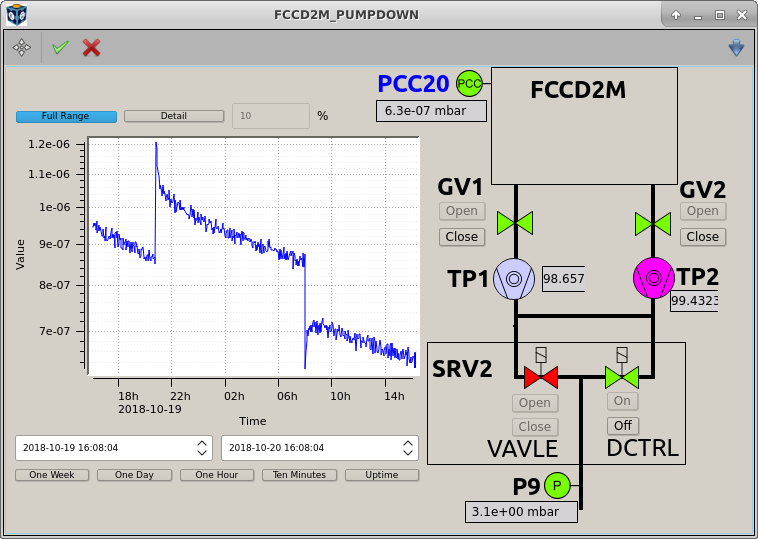Turn DCTRL On
The width and height of the screenshot is (758, 539).
(x=623, y=401)
